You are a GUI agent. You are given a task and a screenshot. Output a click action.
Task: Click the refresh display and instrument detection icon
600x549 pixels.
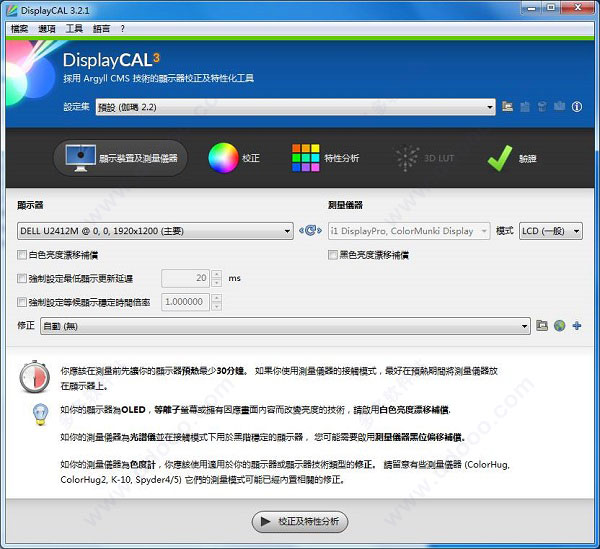click(x=310, y=230)
